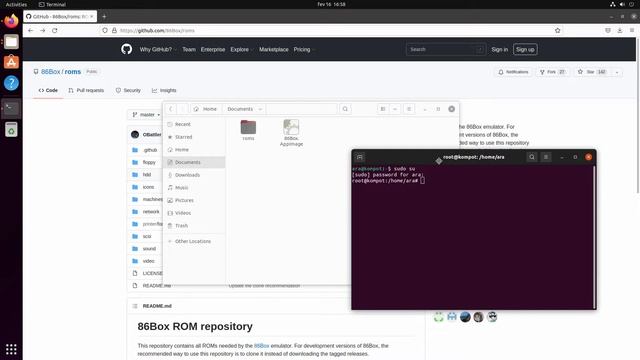
Task: Open the Security tab
Action: point(128,90)
